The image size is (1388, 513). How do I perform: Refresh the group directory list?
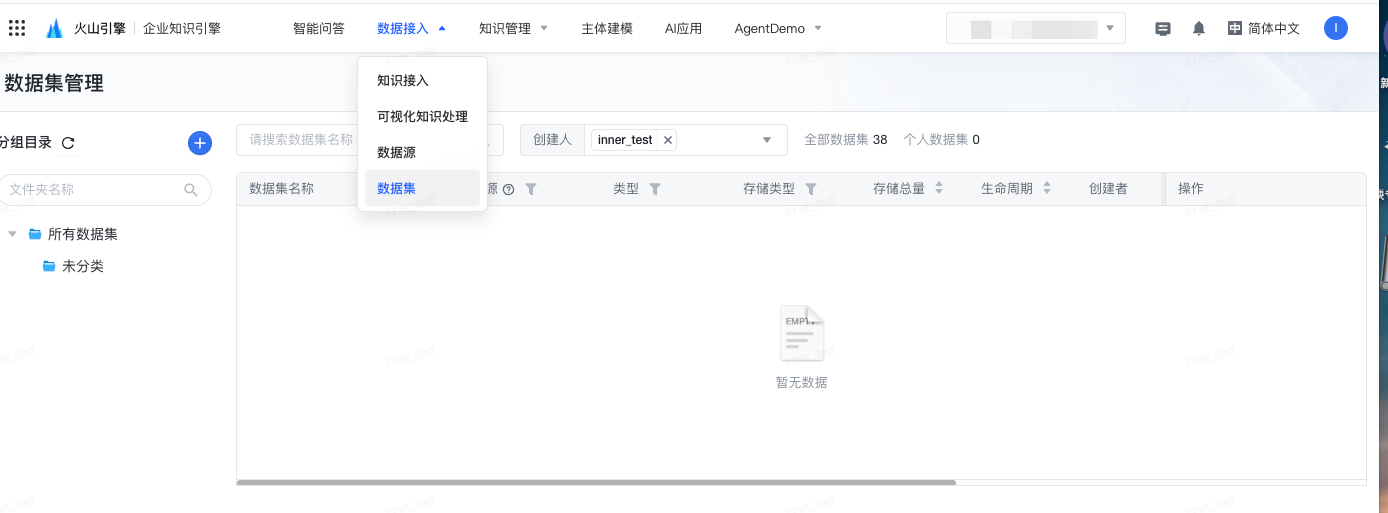[68, 143]
